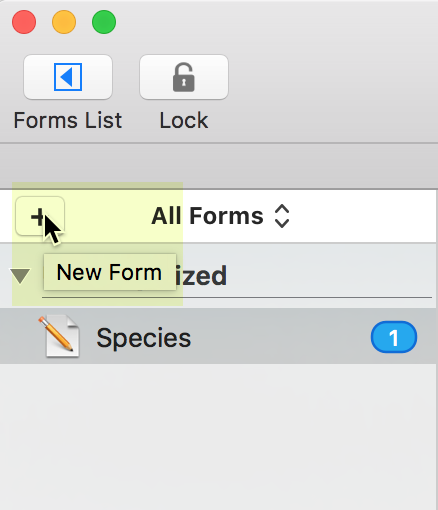Click the Forms List toolbar label

[68, 120]
